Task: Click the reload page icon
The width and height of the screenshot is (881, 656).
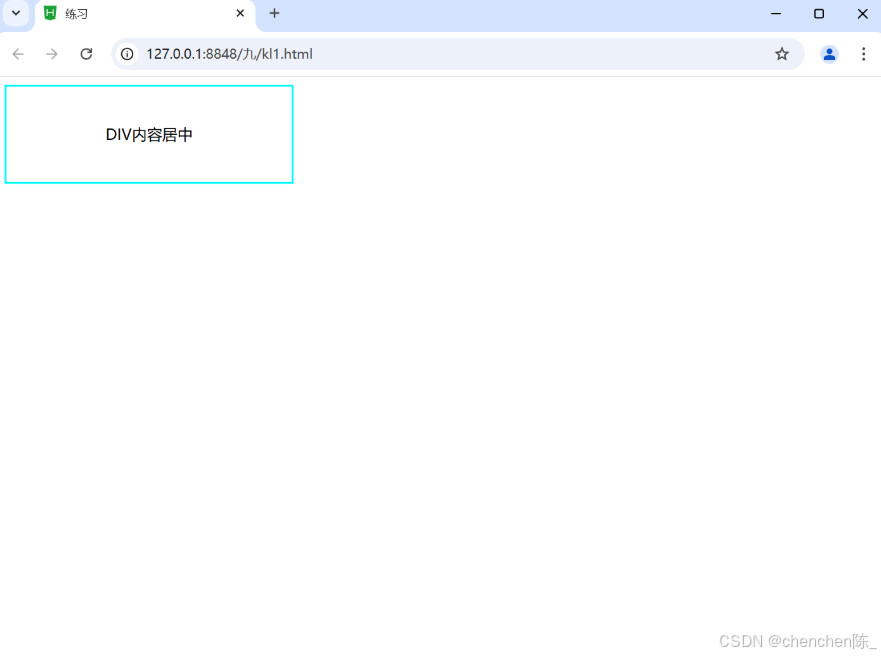Action: click(86, 54)
